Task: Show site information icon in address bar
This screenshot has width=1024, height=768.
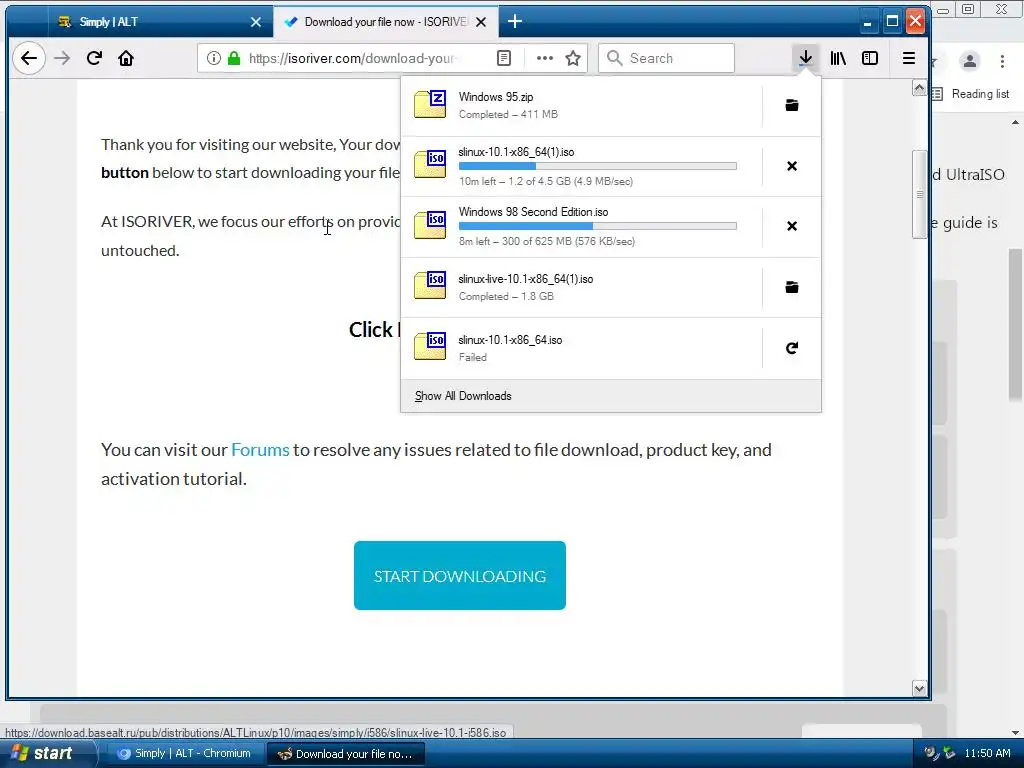Action: pos(214,58)
